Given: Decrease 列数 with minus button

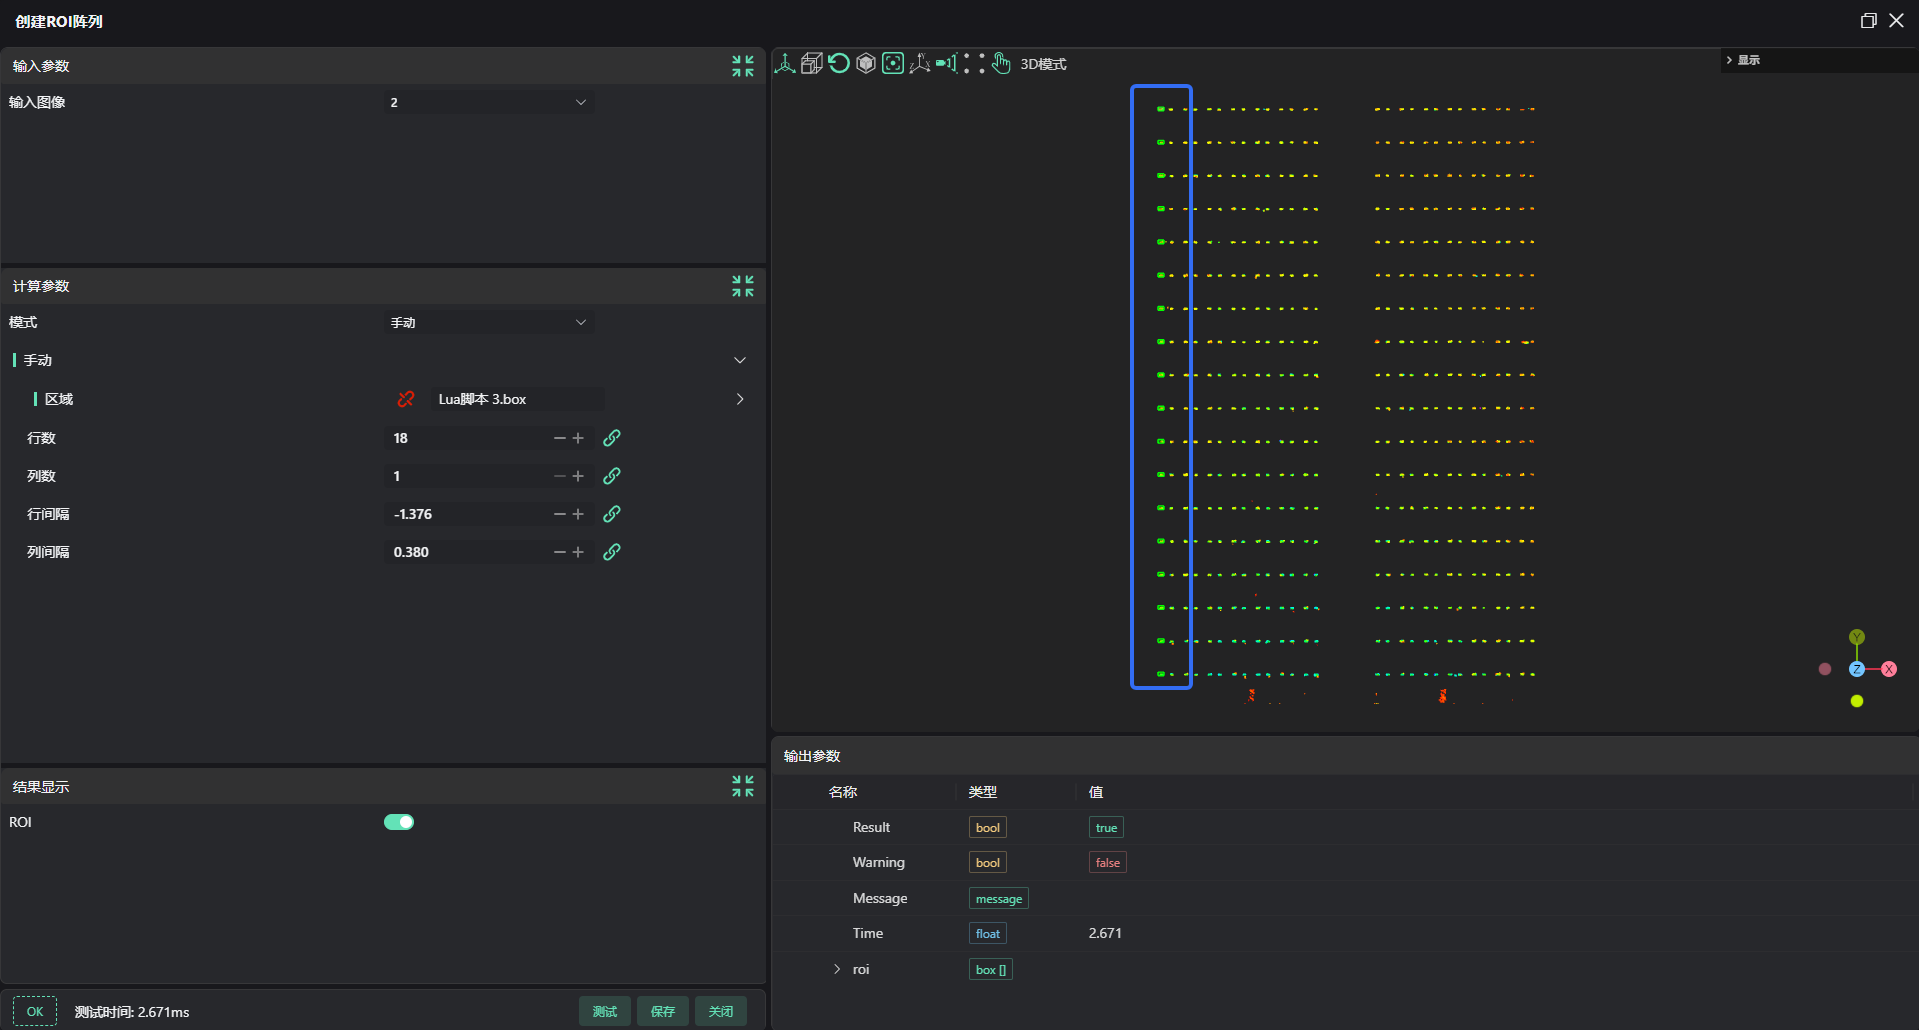Looking at the screenshot, I should coord(560,476).
